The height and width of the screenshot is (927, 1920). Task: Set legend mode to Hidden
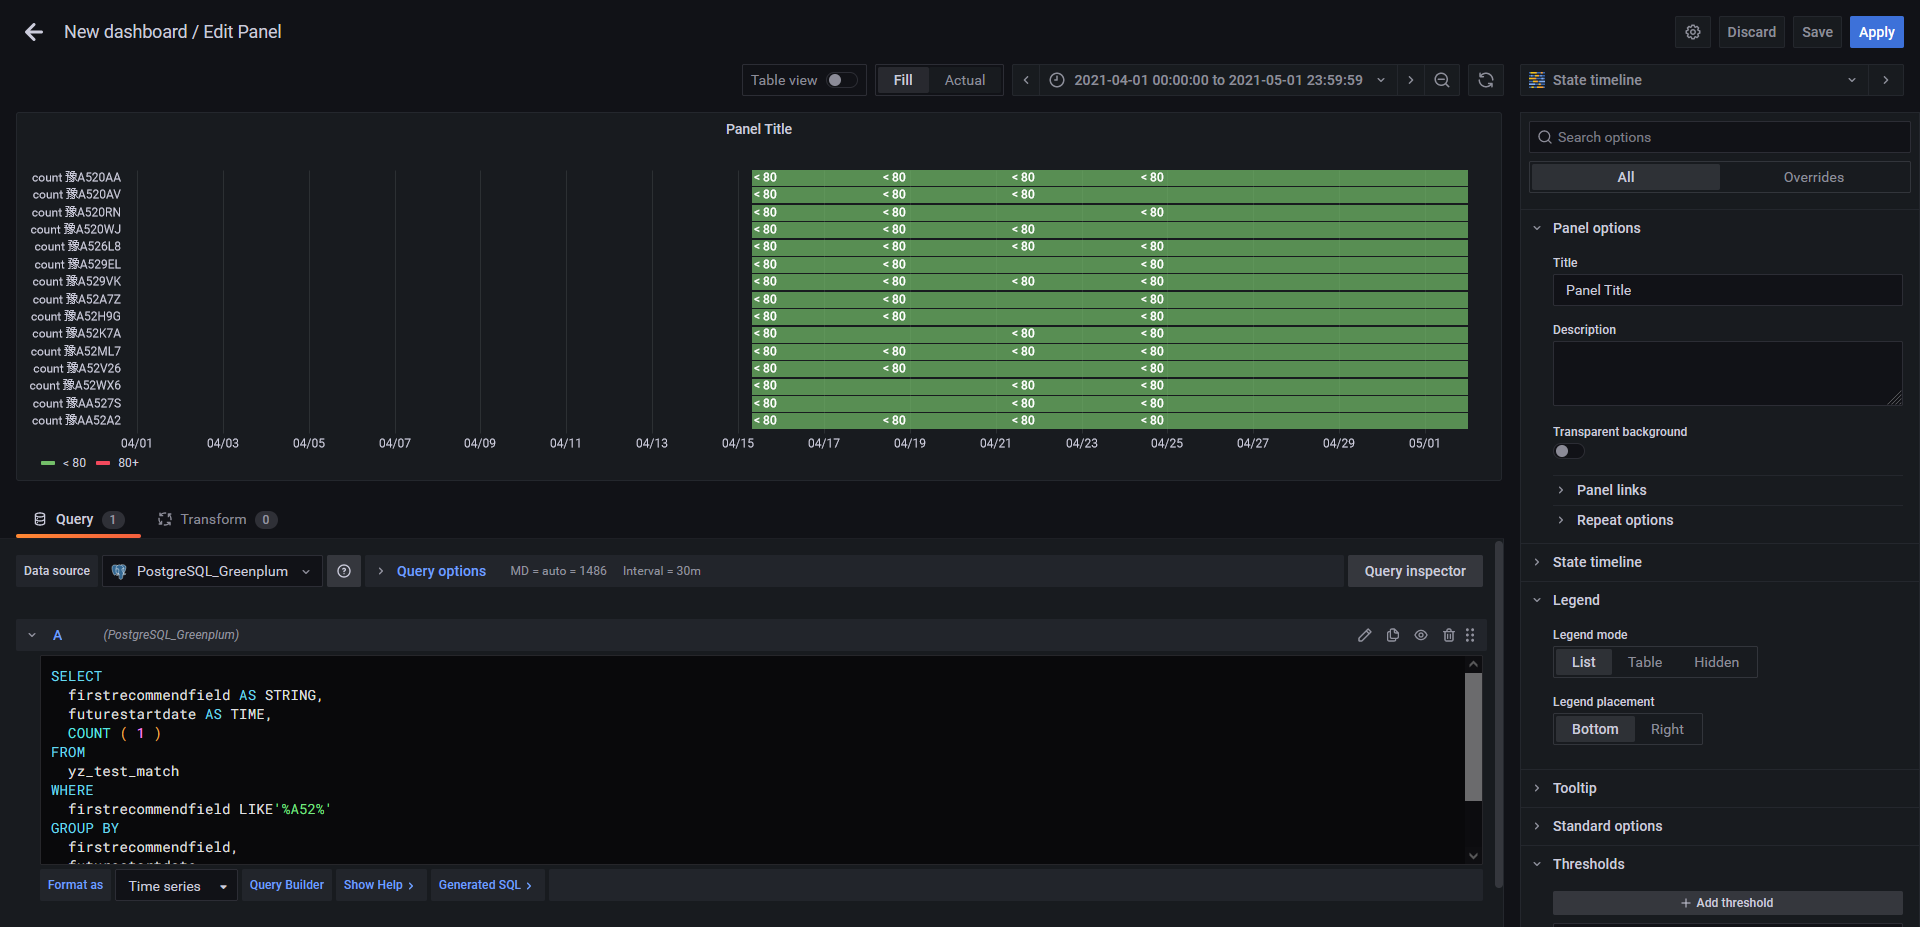[1716, 662]
